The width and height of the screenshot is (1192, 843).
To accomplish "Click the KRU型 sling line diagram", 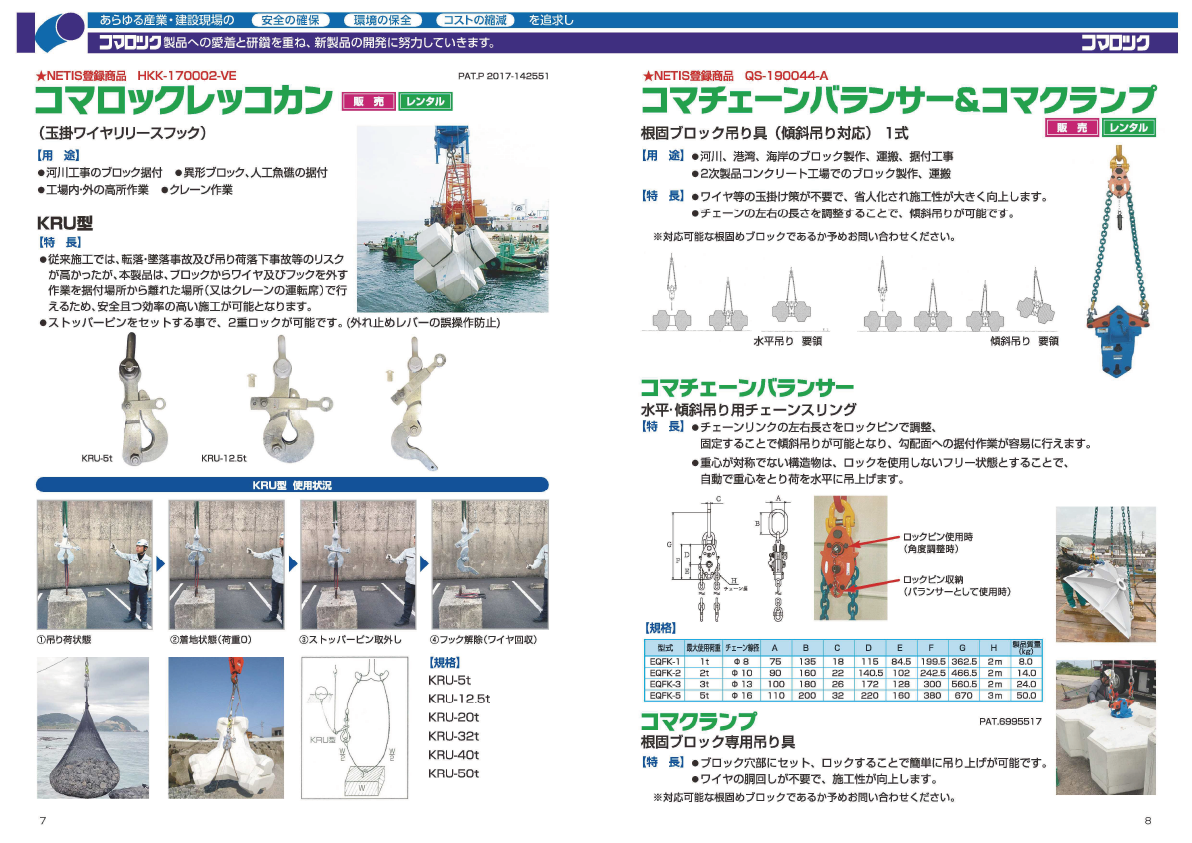I will [354, 728].
